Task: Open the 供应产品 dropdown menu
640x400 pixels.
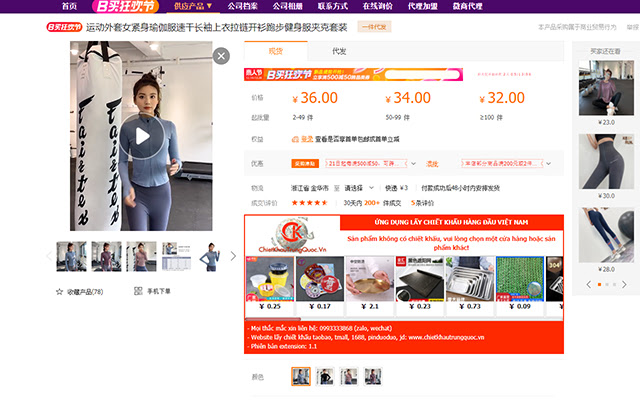Action: coord(193,6)
